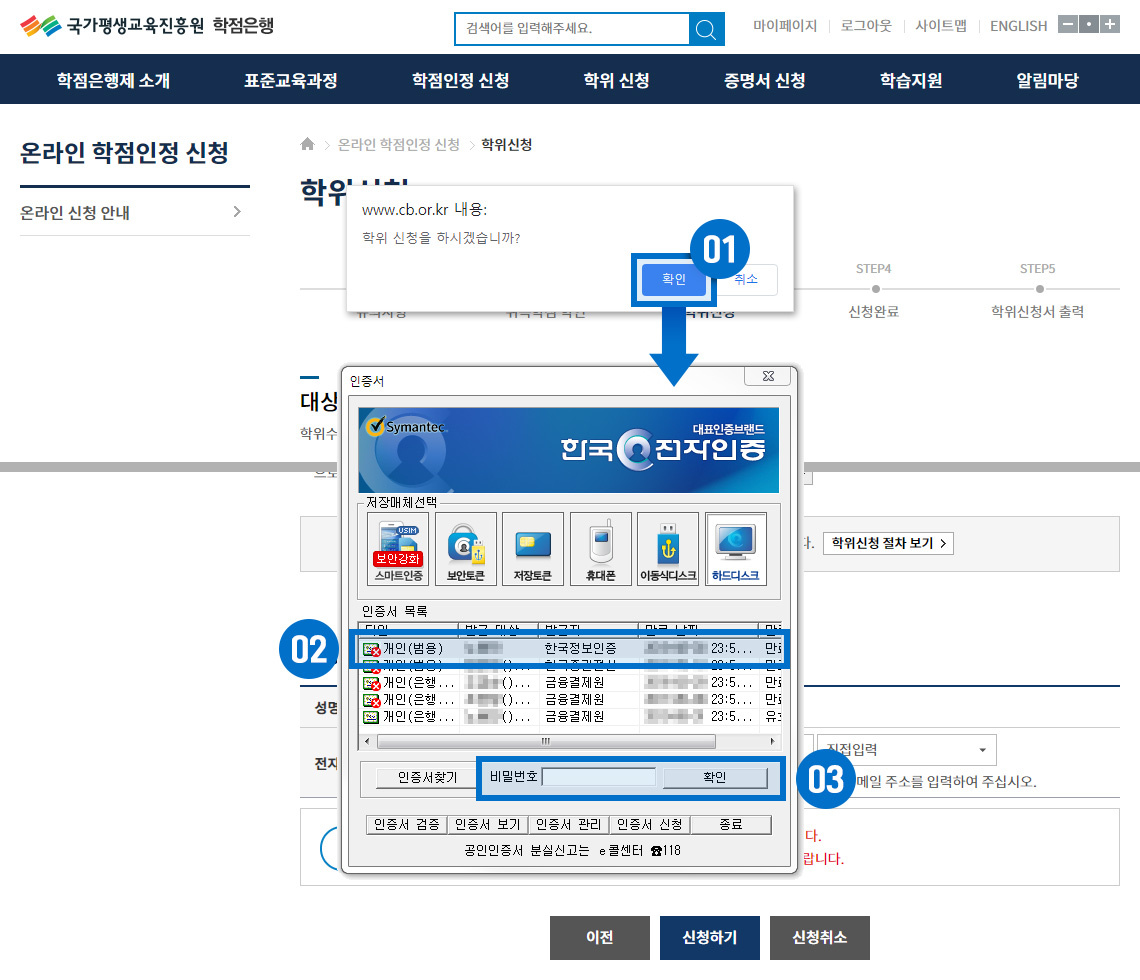The height and width of the screenshot is (980, 1140).
Task: Choose the 하드디스크 storage icon
Action: pos(735,548)
